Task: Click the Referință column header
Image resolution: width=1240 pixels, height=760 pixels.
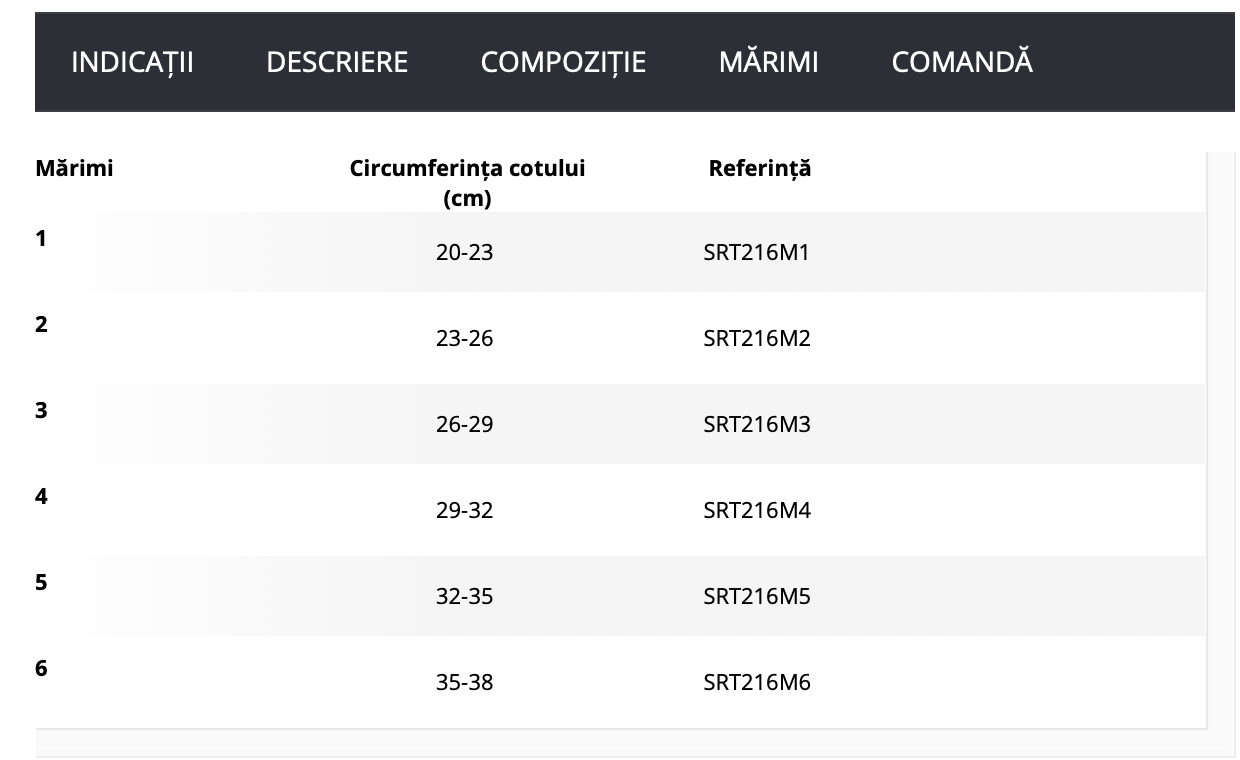Action: (759, 169)
